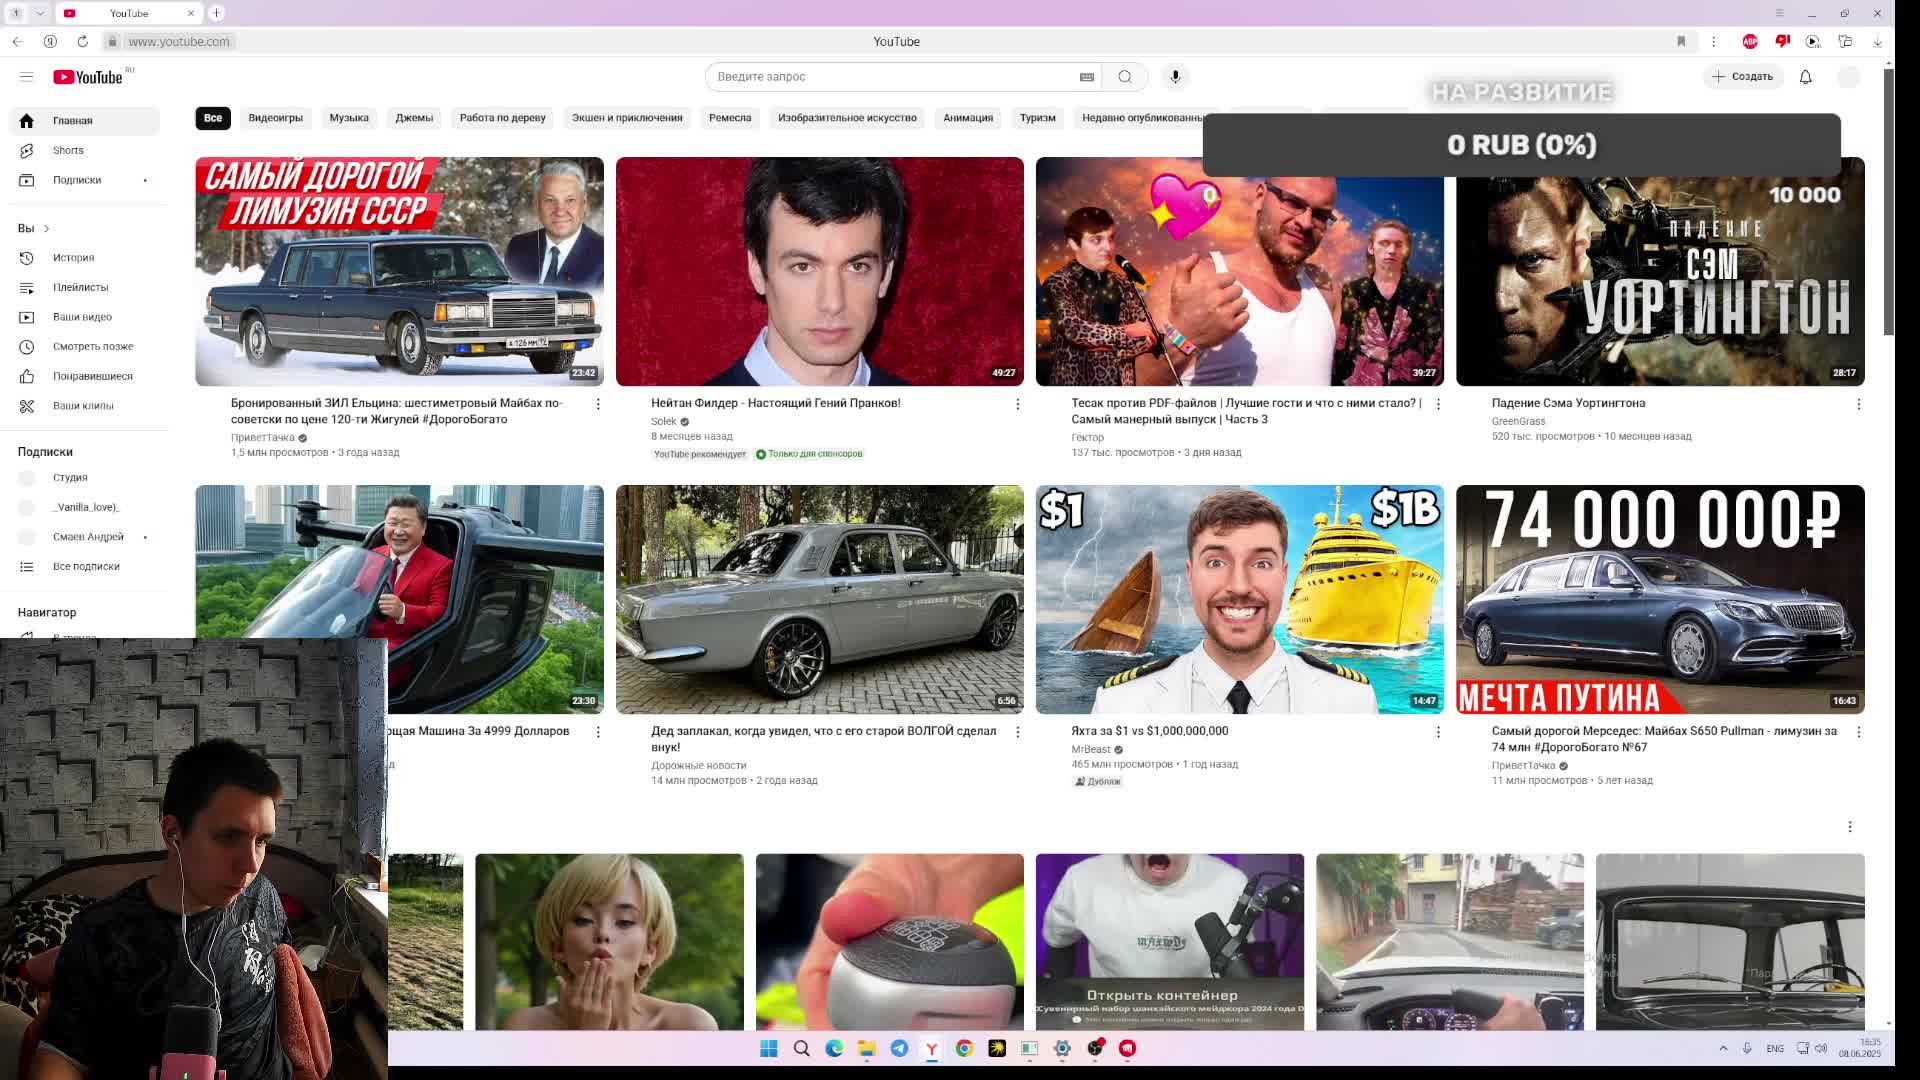Select the Музыка filter chip

349,118
